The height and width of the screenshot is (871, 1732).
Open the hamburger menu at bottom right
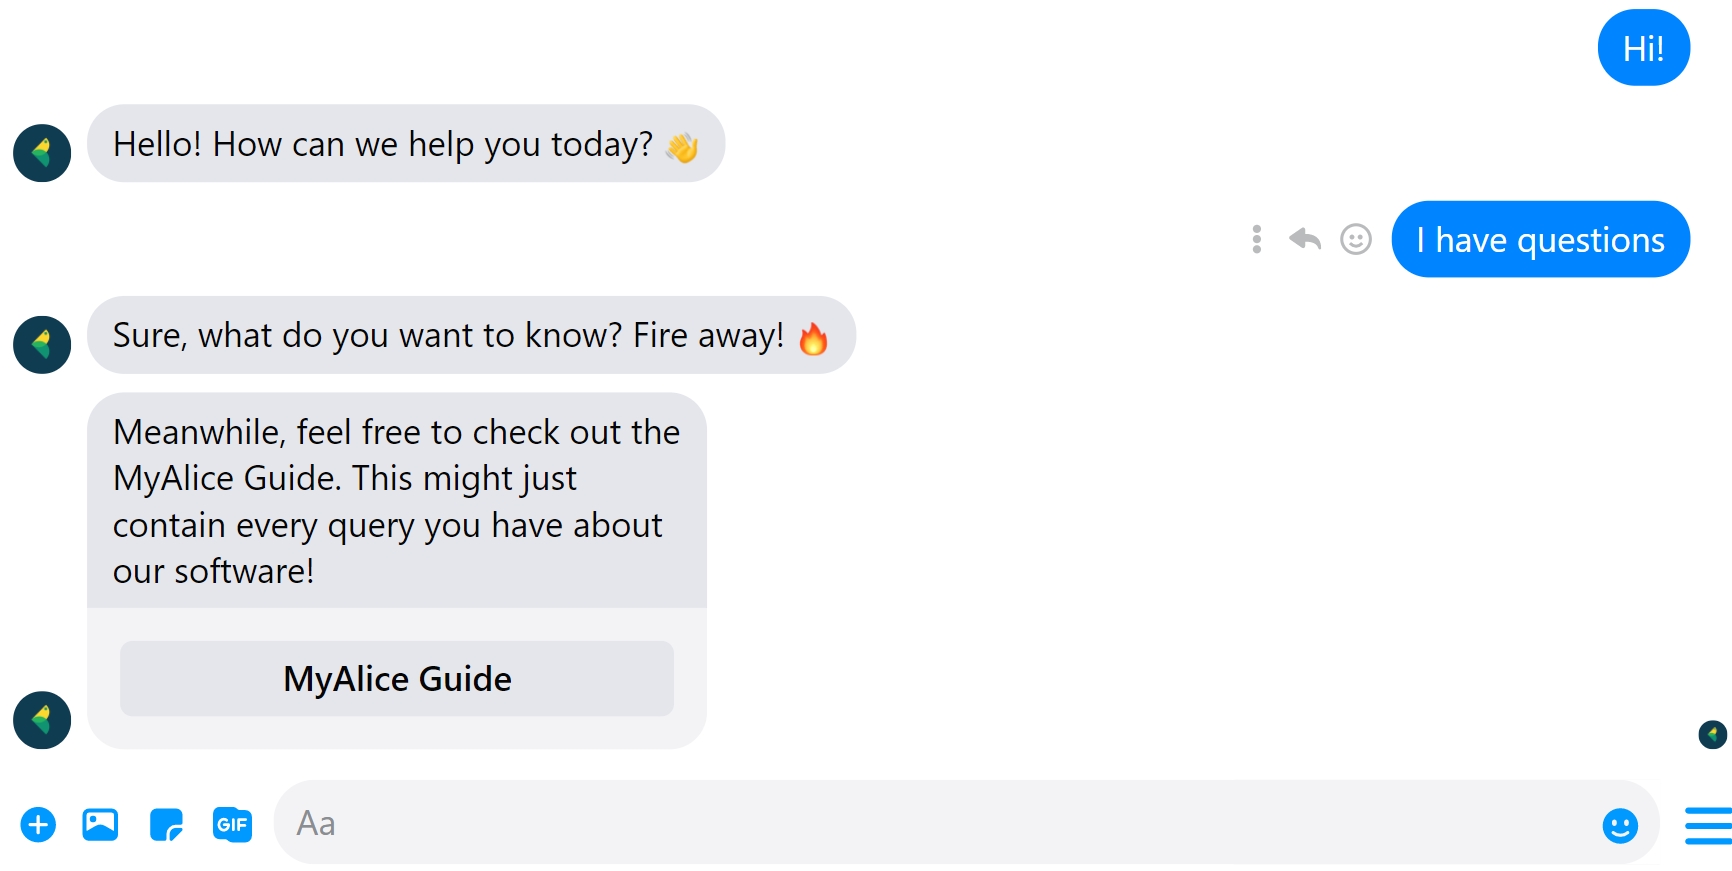pyautogui.click(x=1708, y=825)
